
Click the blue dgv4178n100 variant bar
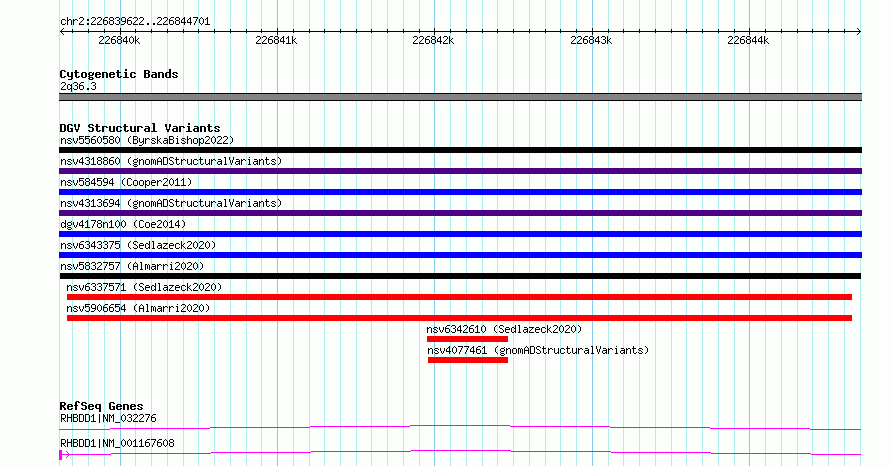coord(460,234)
